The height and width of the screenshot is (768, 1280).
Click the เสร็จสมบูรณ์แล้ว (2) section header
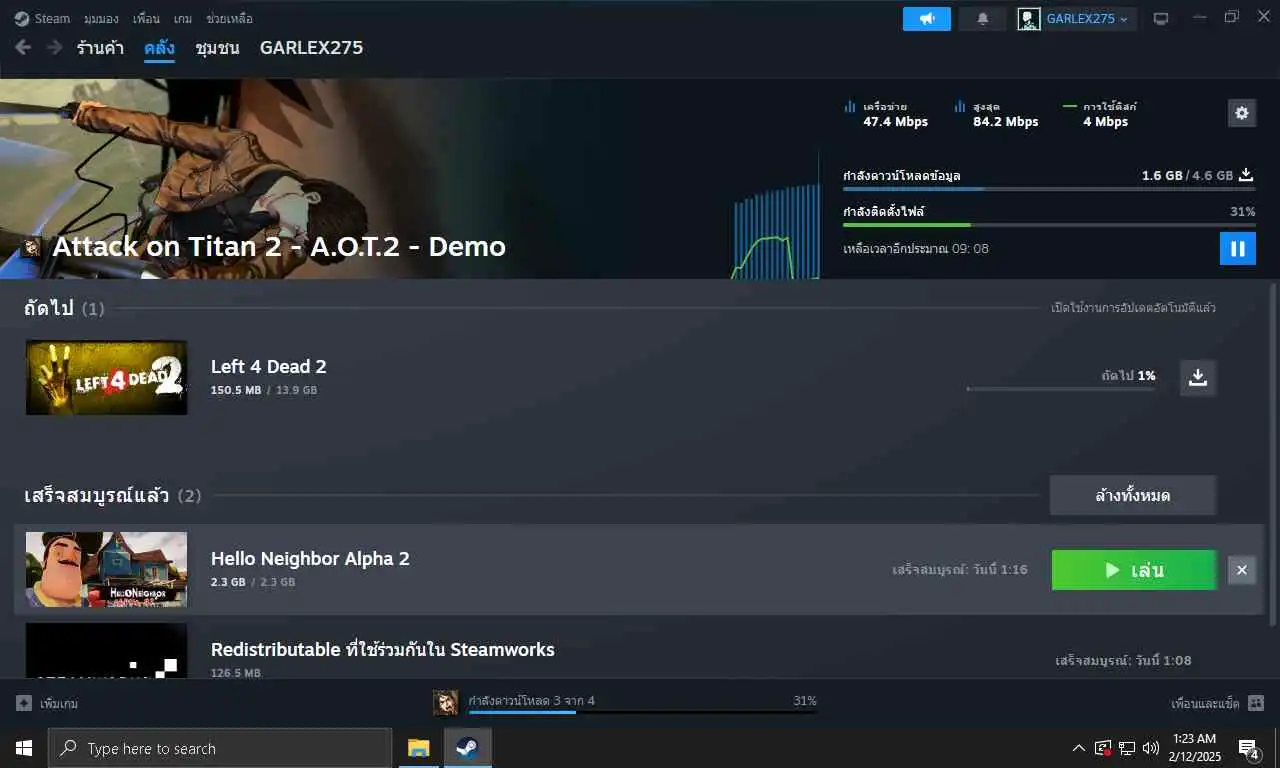click(x=113, y=495)
